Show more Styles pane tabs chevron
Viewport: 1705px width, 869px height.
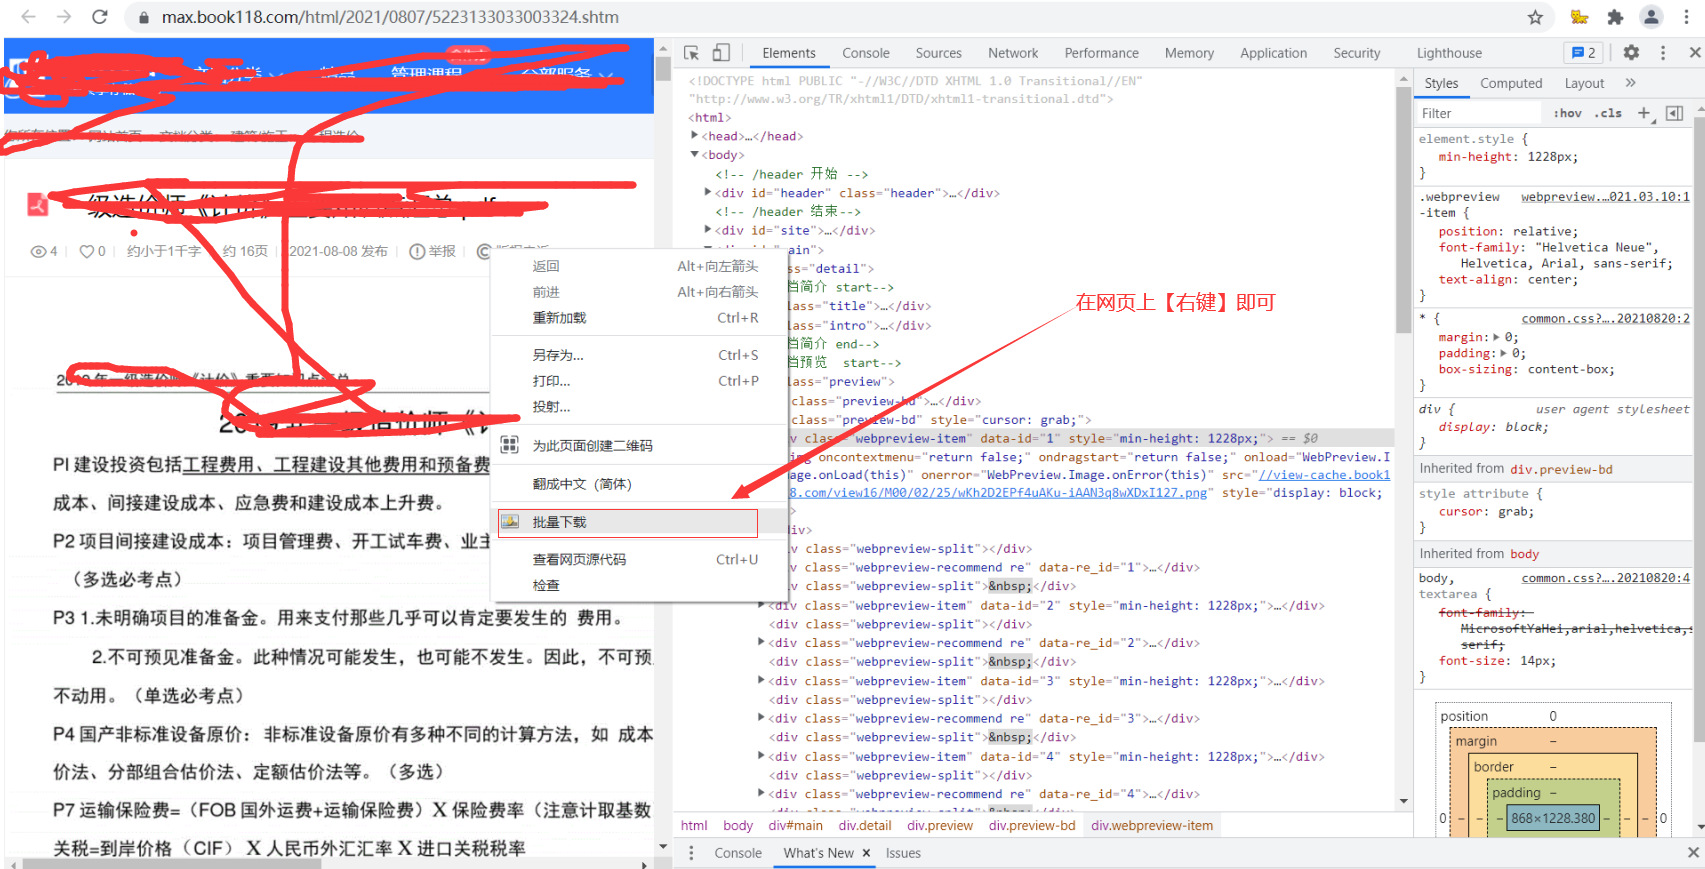tap(1631, 83)
